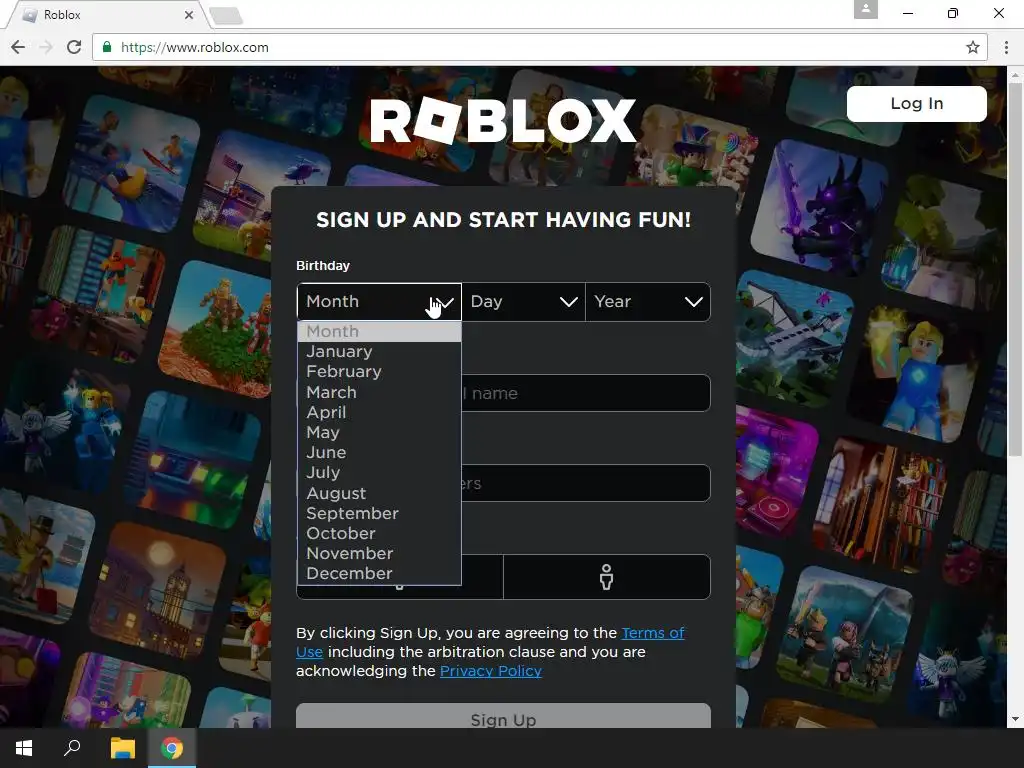Select November from month list
The height and width of the screenshot is (768, 1024).
tap(379, 554)
